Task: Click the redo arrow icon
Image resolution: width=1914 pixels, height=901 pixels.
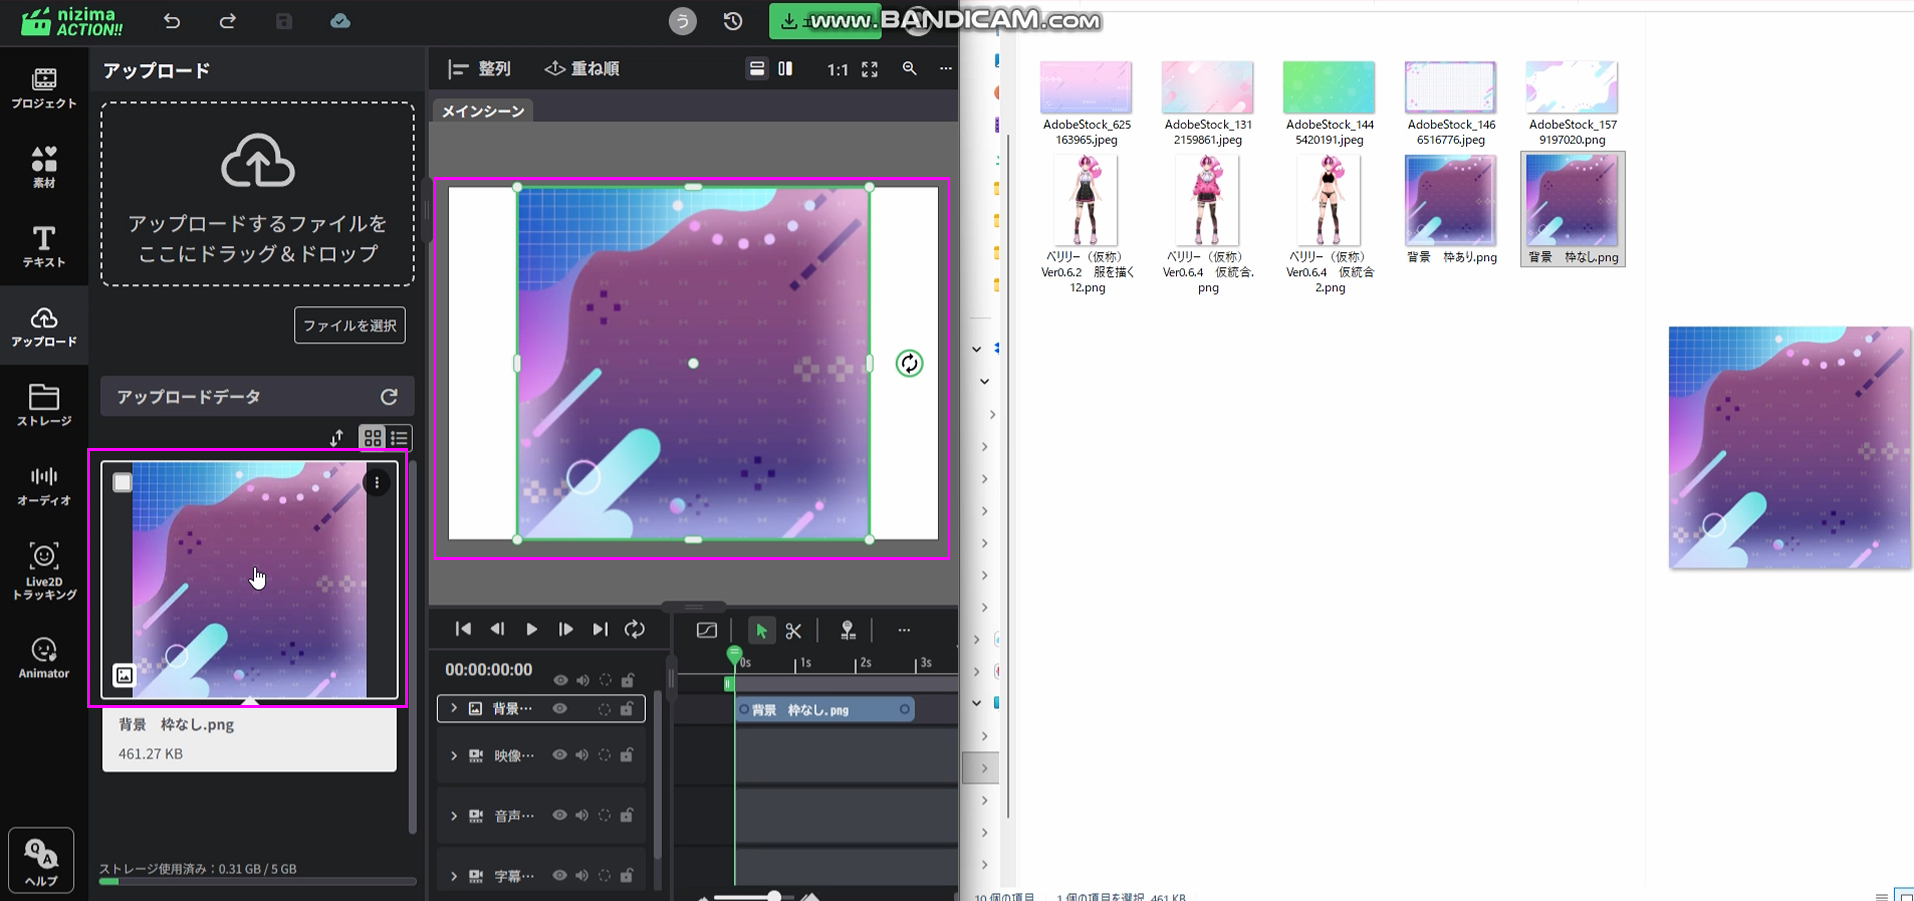Action: (228, 21)
